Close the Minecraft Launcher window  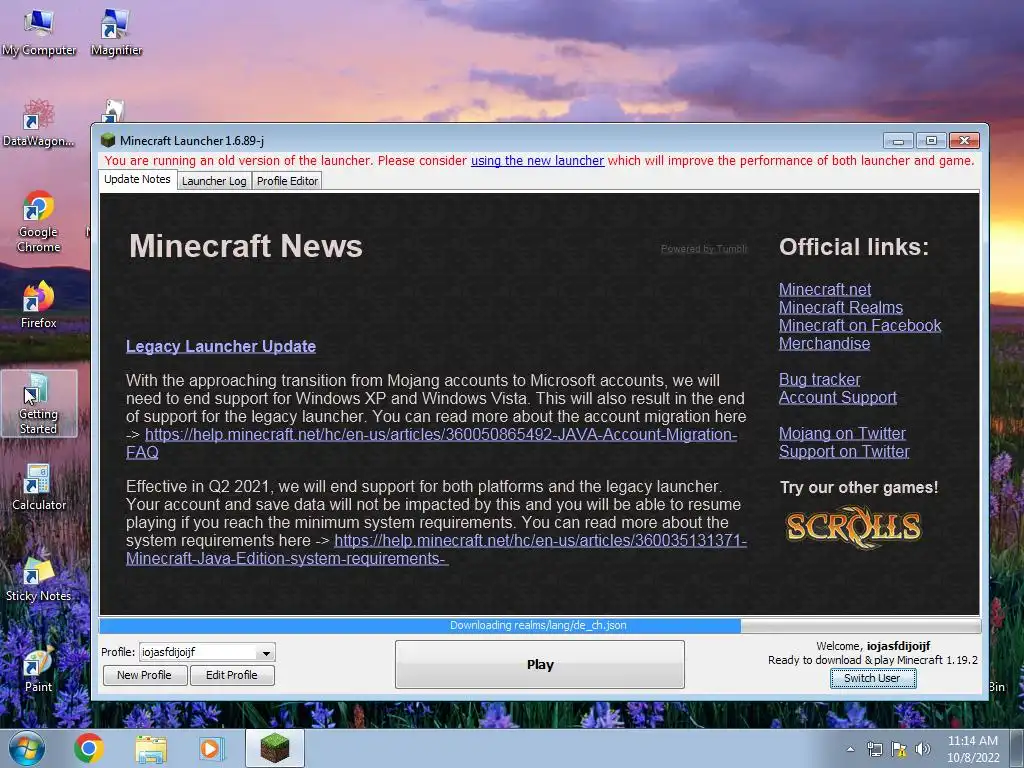(x=964, y=140)
